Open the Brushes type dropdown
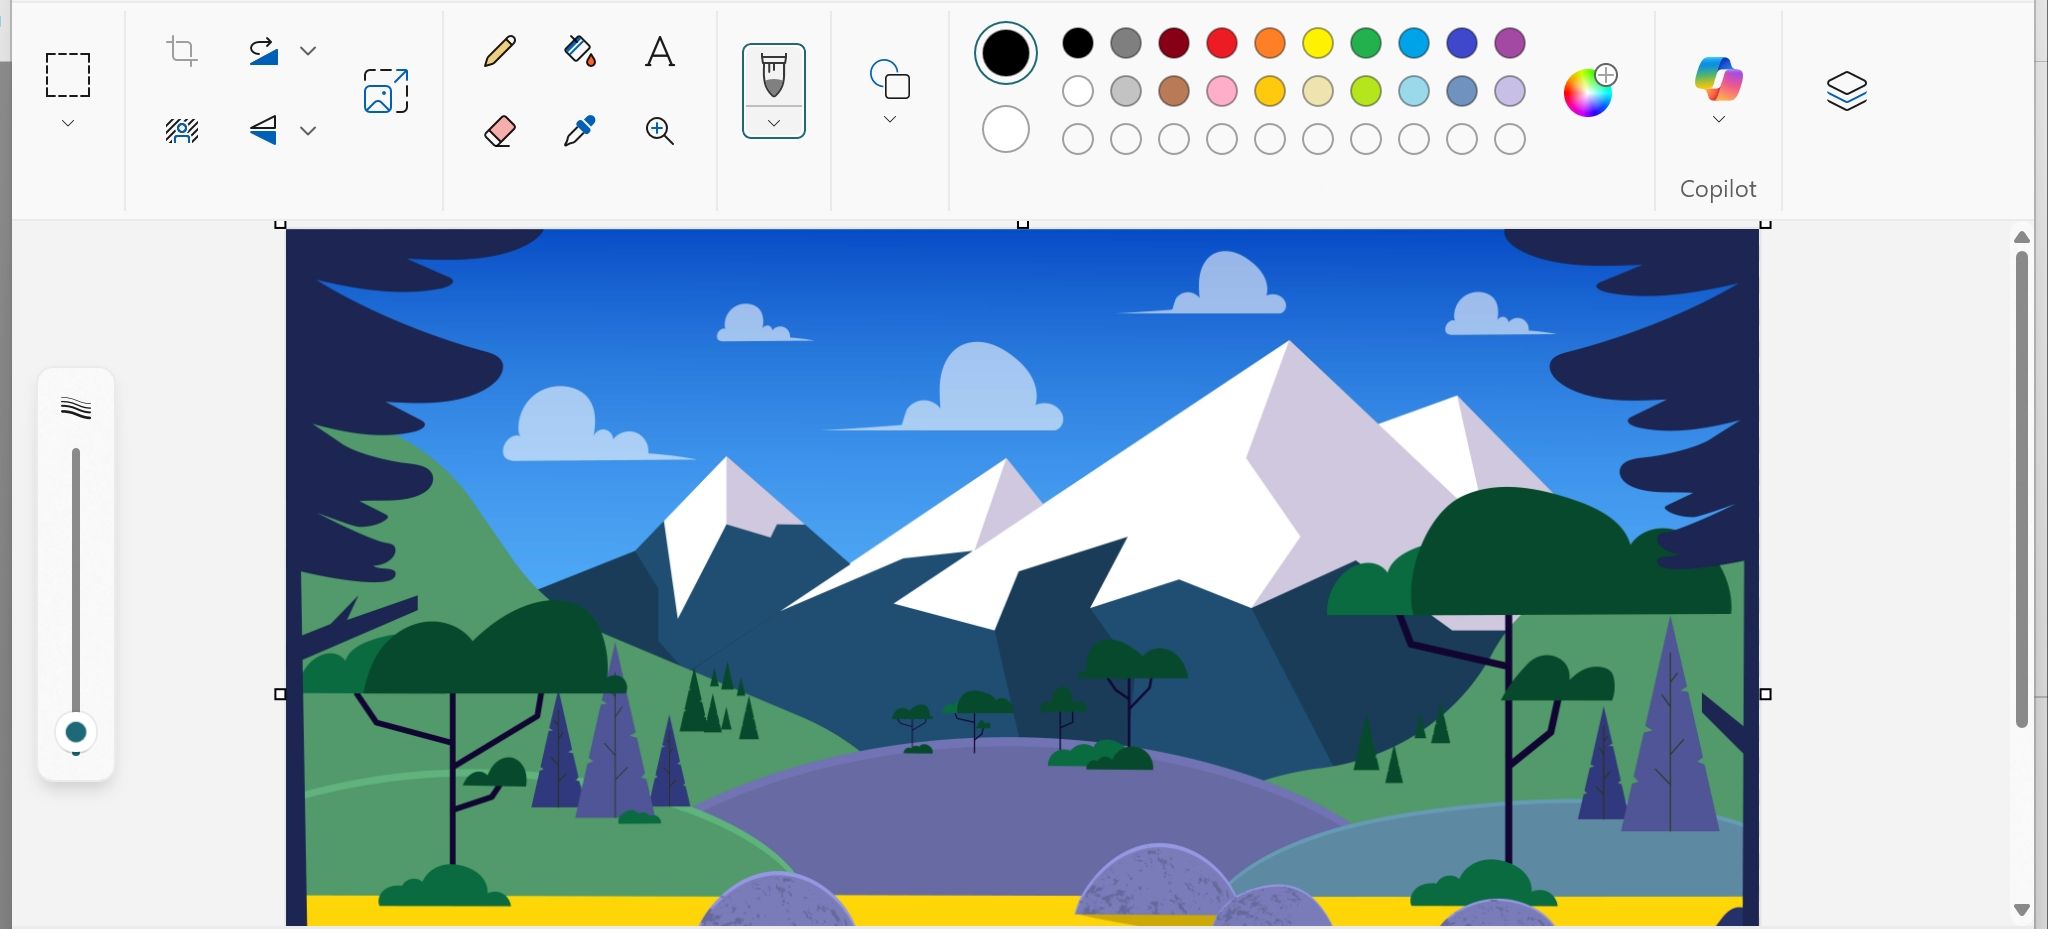 tap(774, 123)
